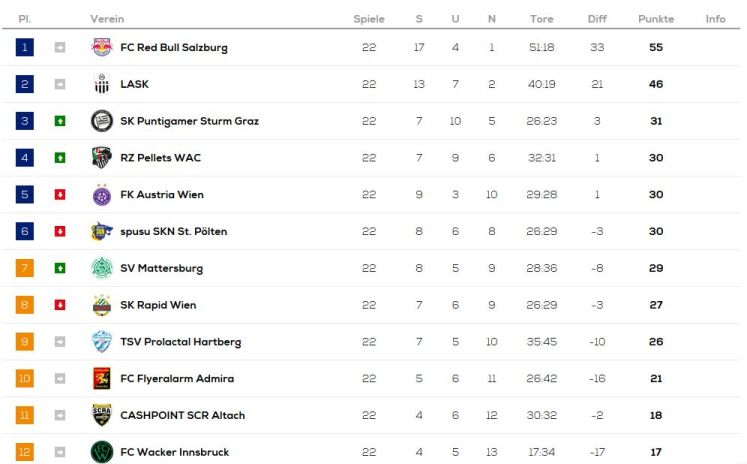Open the CASHPOINT SCR Altach team page
The height and width of the screenshot is (464, 747).
pos(182,415)
